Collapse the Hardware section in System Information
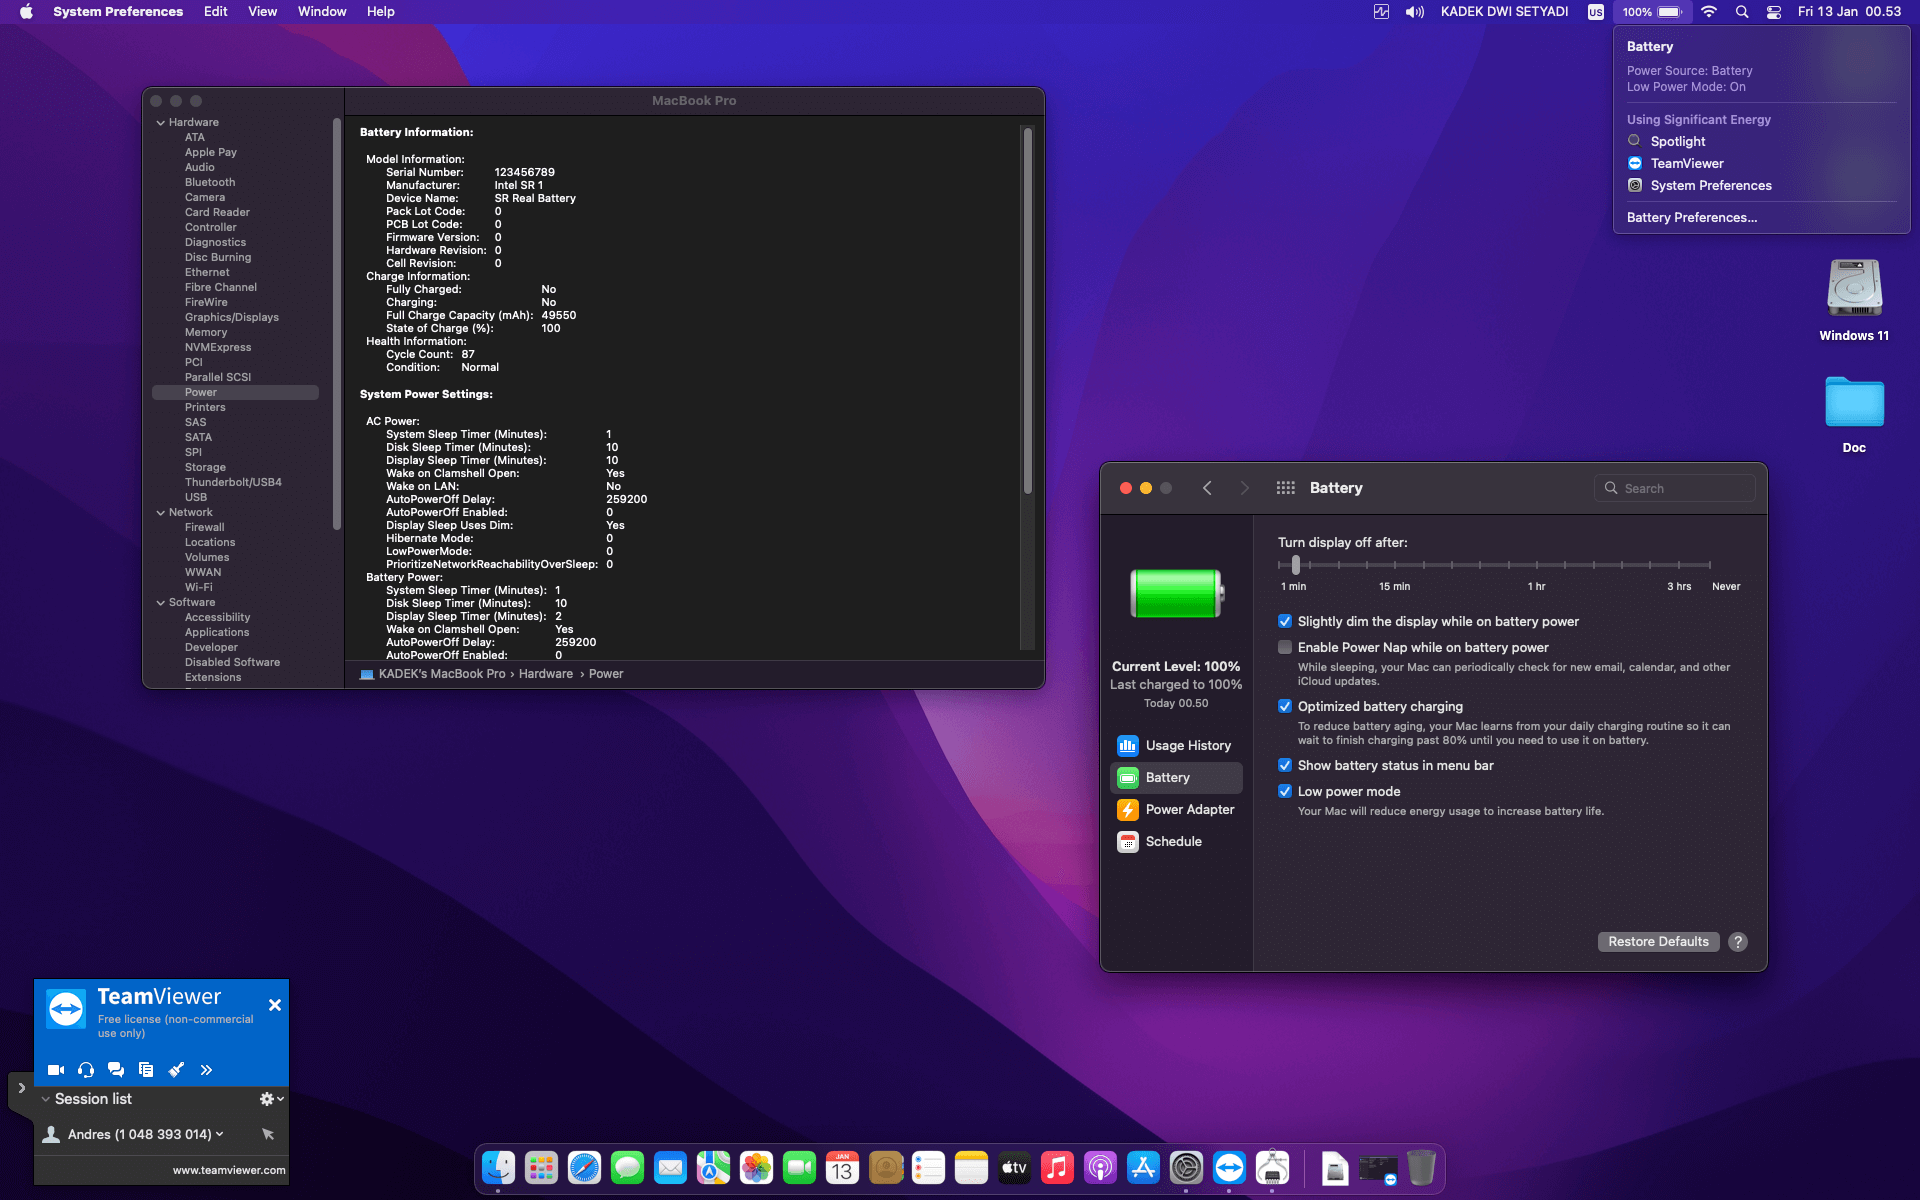The image size is (1920, 1200). [161, 122]
